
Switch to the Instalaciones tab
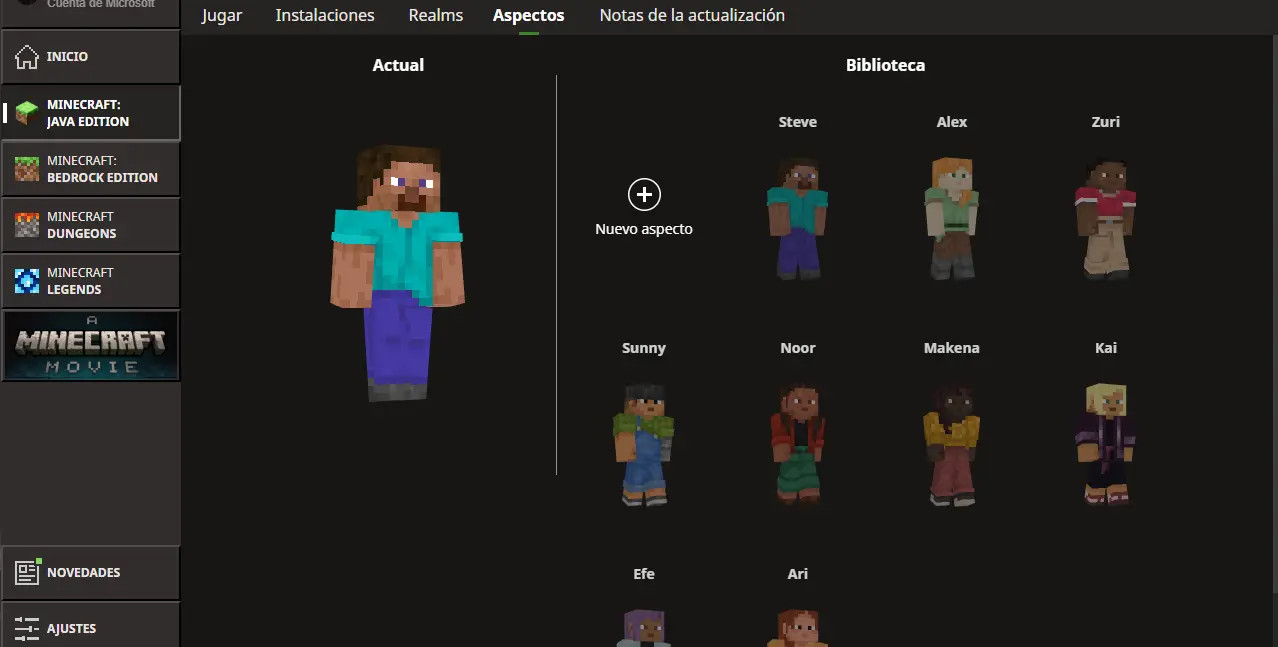325,15
